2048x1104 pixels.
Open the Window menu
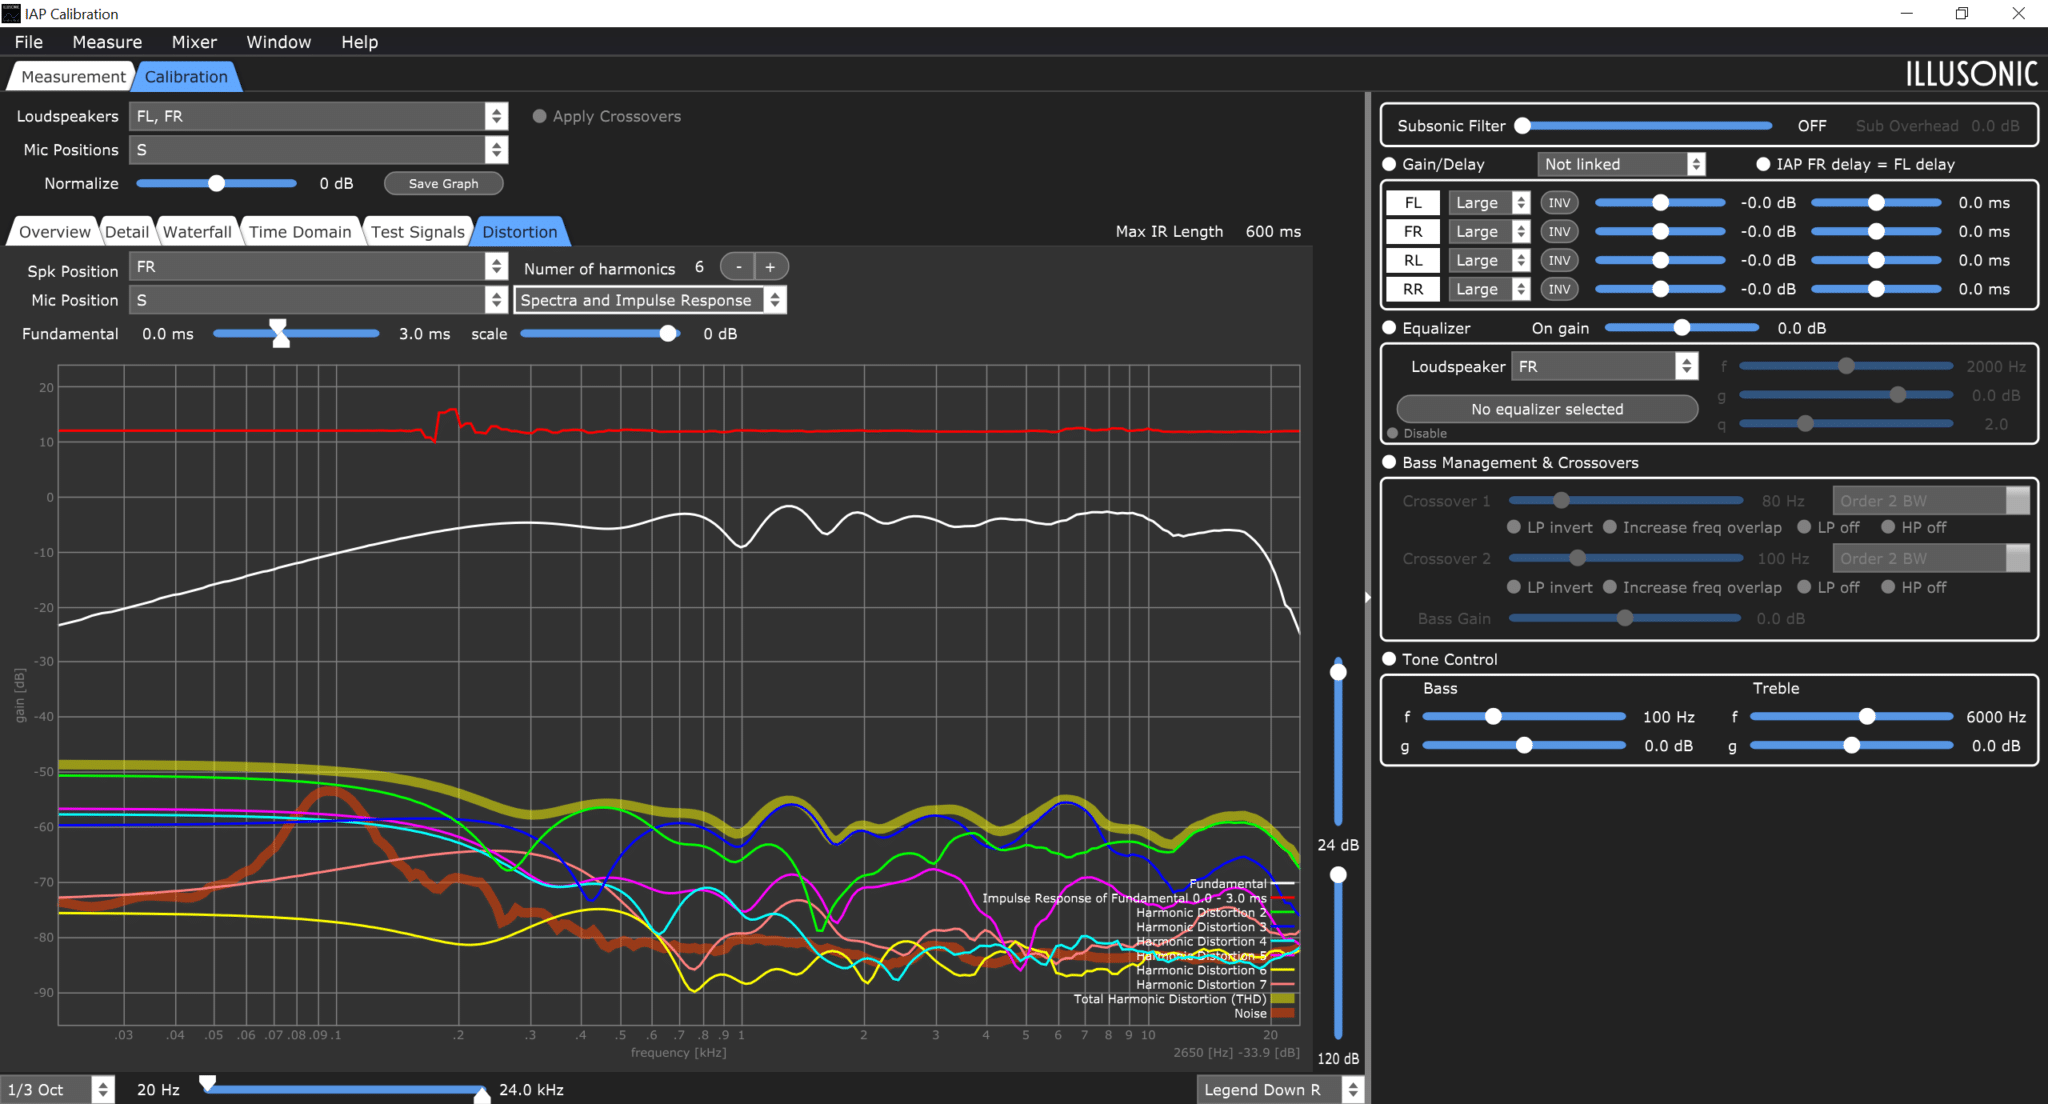click(279, 42)
